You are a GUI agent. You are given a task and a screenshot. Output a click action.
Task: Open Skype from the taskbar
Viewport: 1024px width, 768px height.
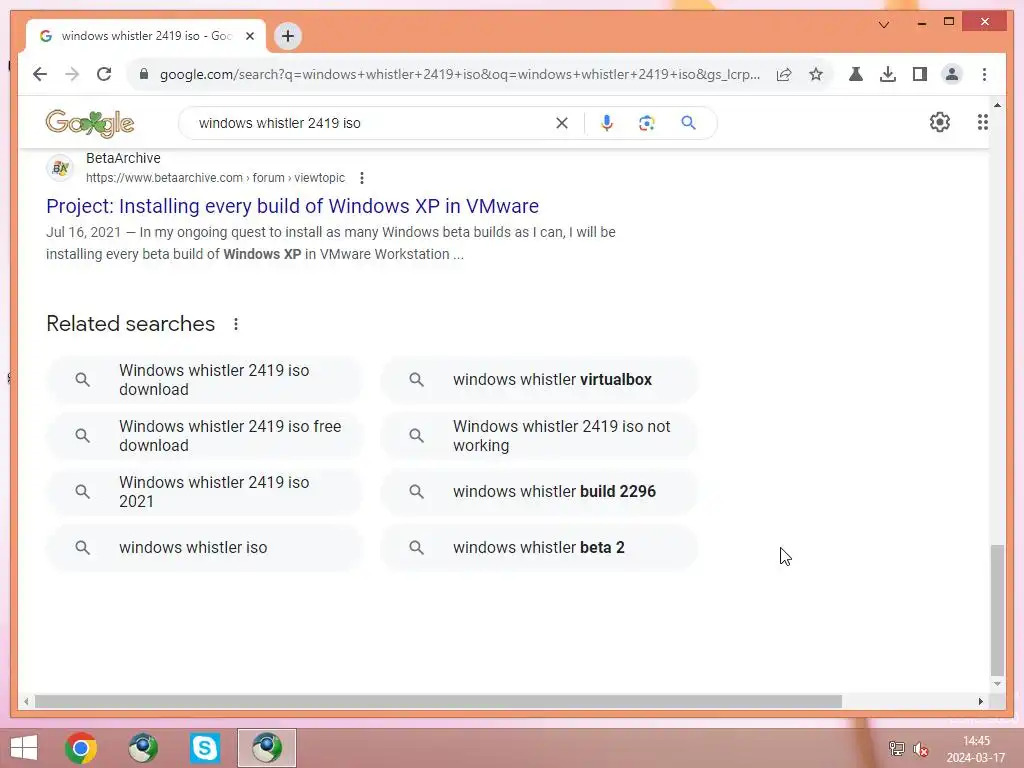pos(205,748)
